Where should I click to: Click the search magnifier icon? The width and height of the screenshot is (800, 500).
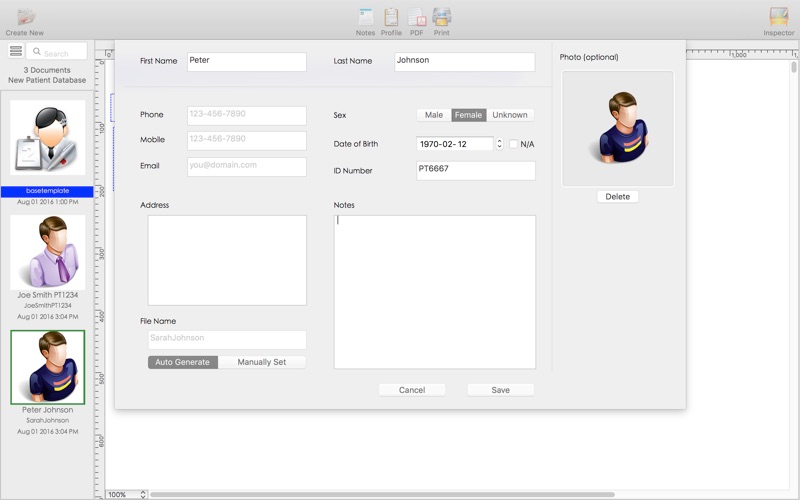[37, 52]
